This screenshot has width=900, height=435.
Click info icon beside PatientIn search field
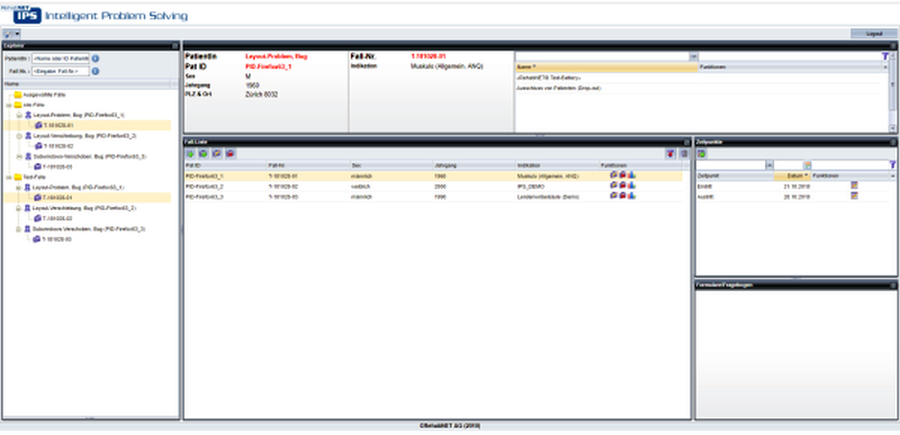[95, 59]
